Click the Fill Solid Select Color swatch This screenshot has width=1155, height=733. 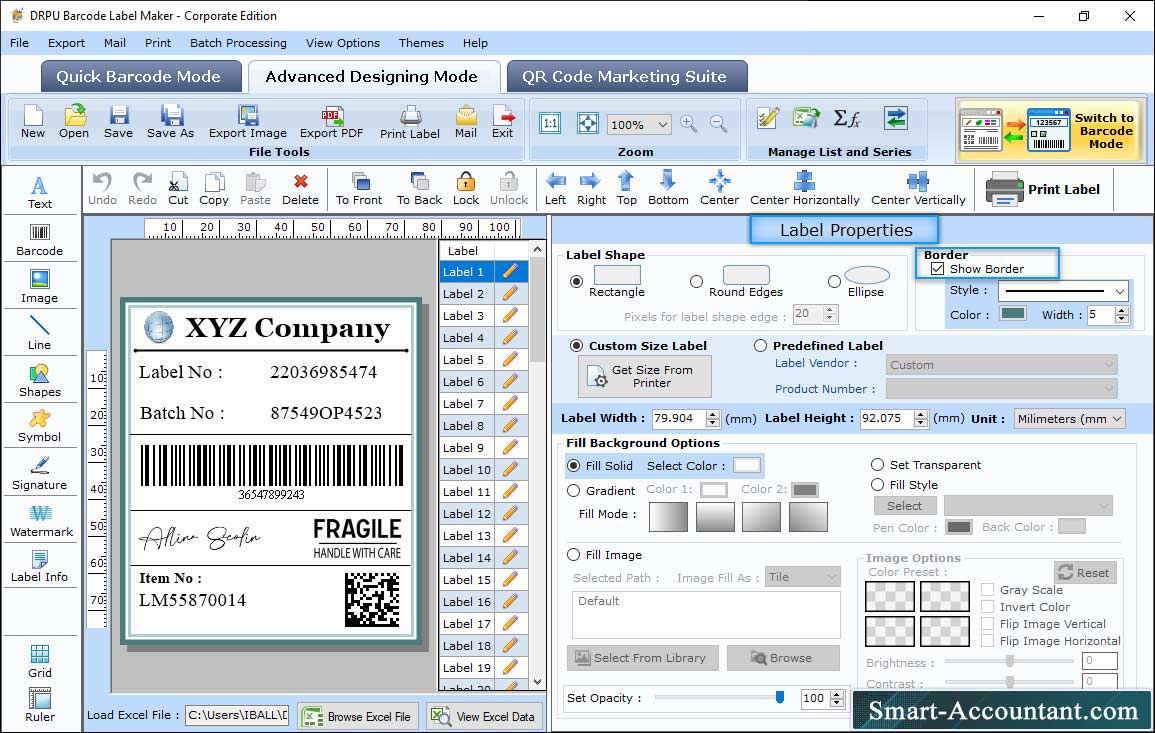tap(746, 465)
